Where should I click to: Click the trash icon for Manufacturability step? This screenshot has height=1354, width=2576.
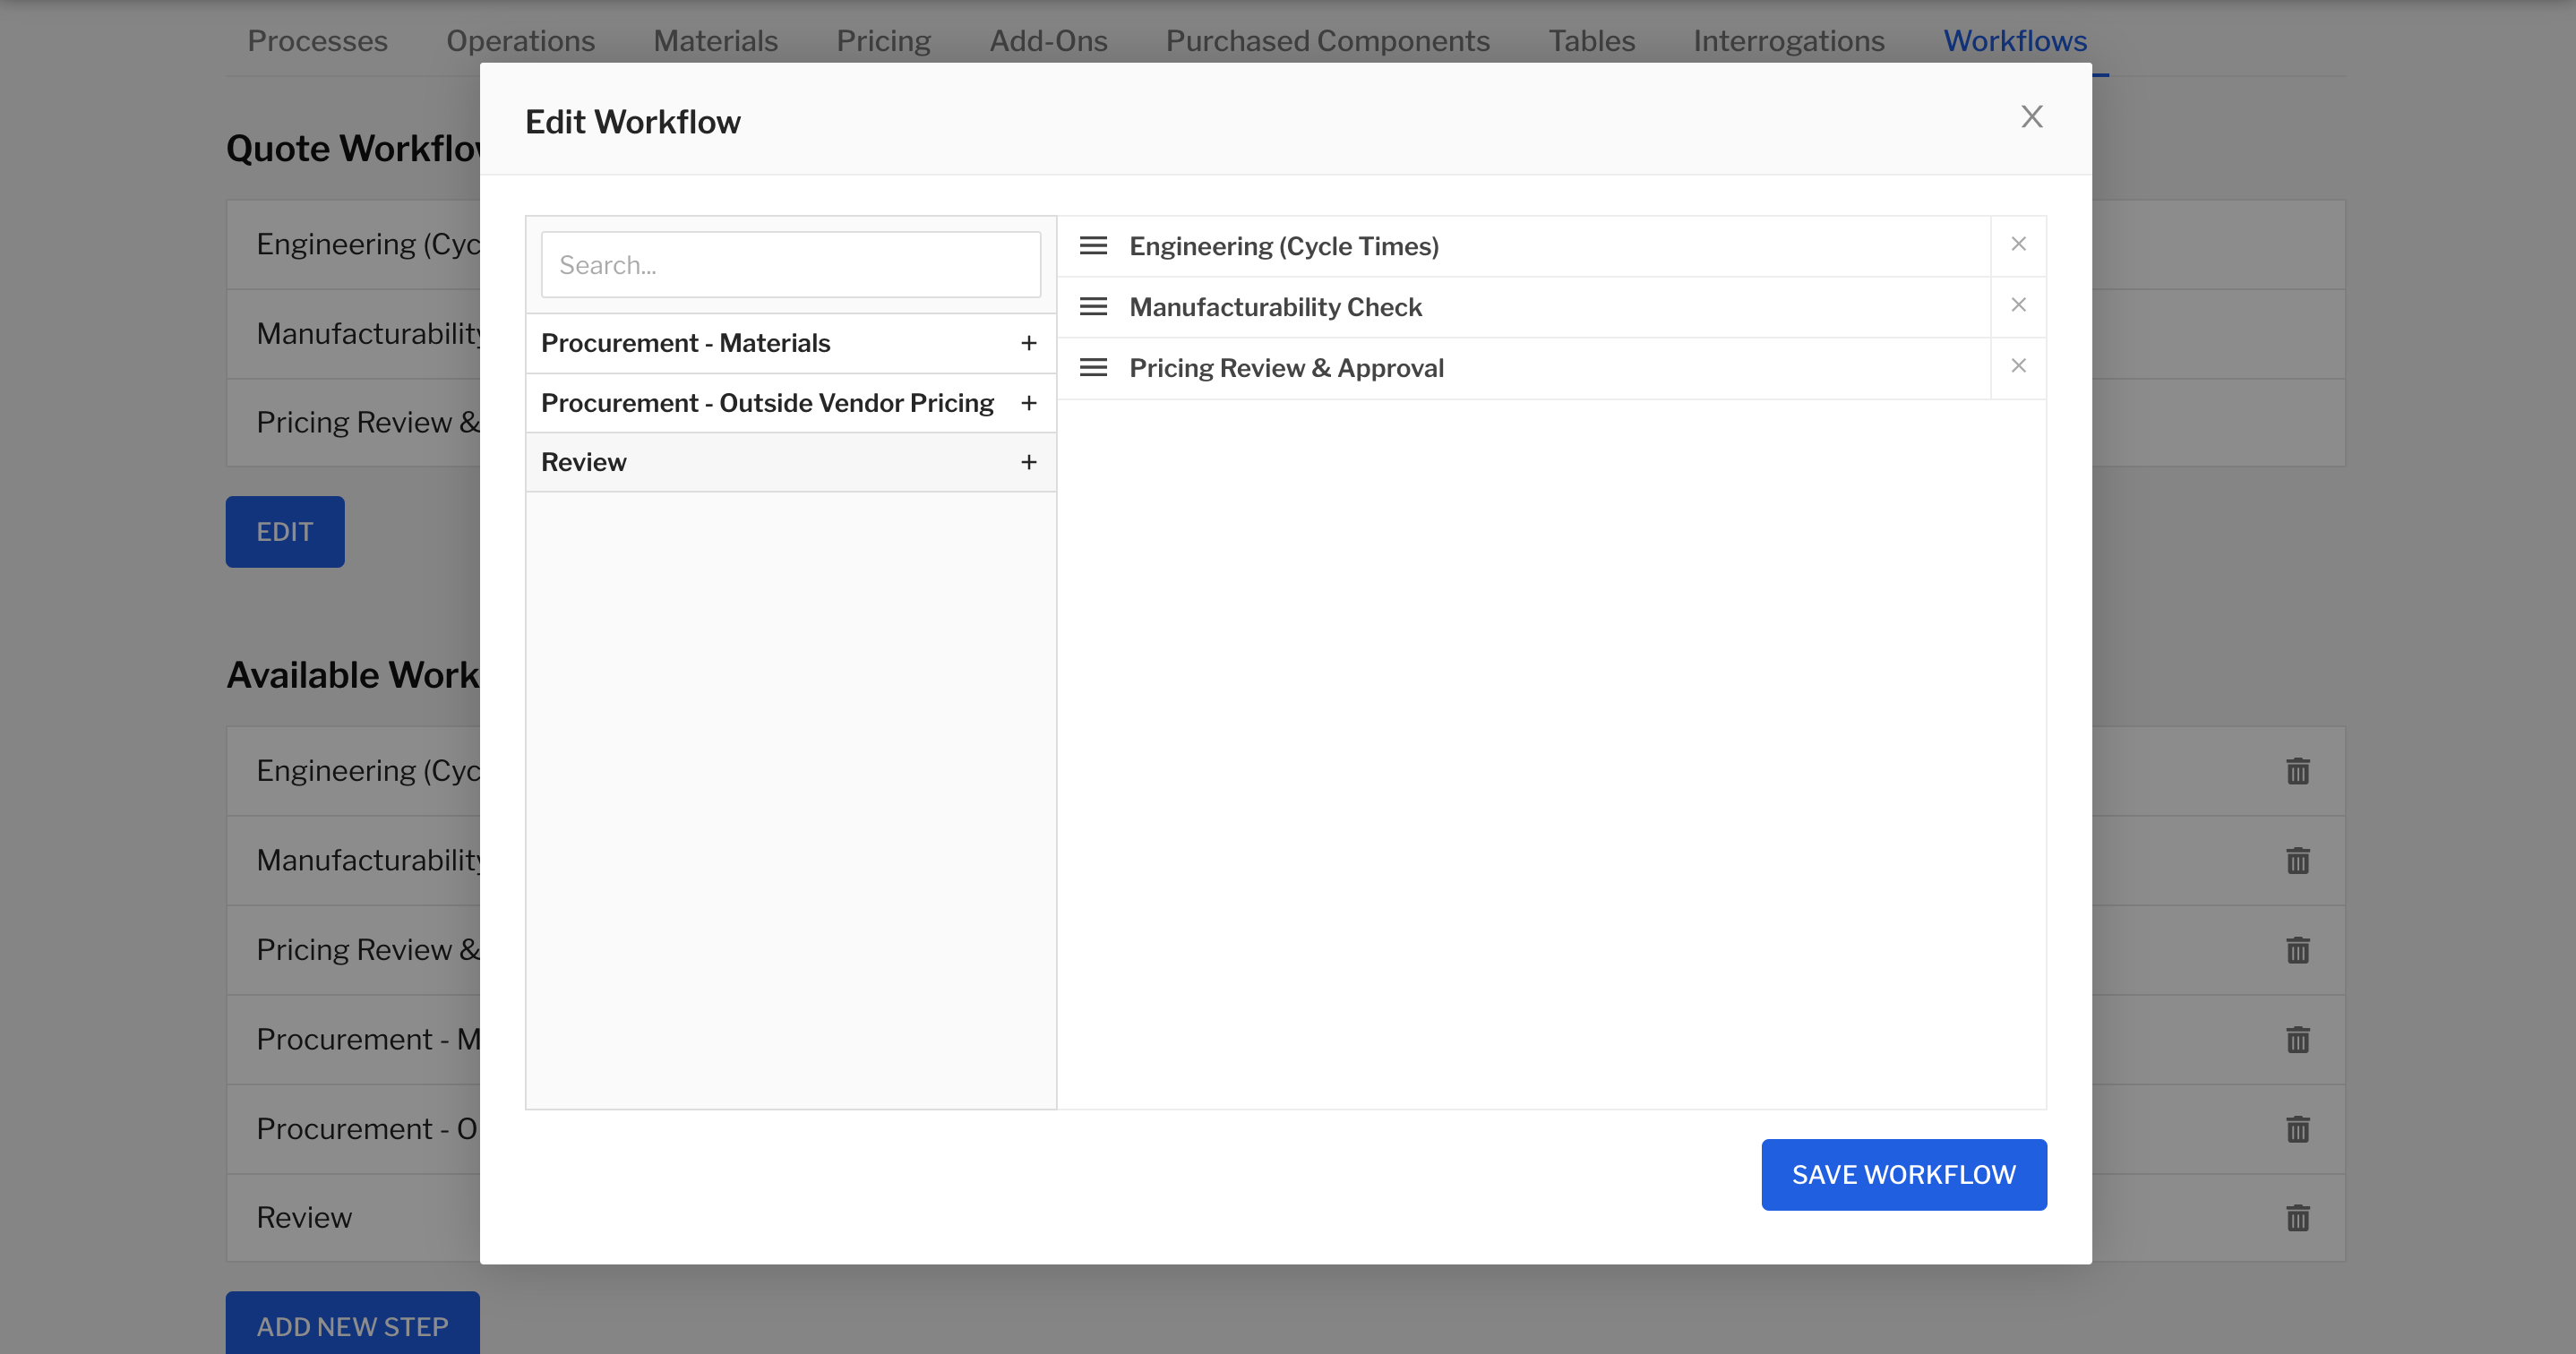(x=2298, y=860)
